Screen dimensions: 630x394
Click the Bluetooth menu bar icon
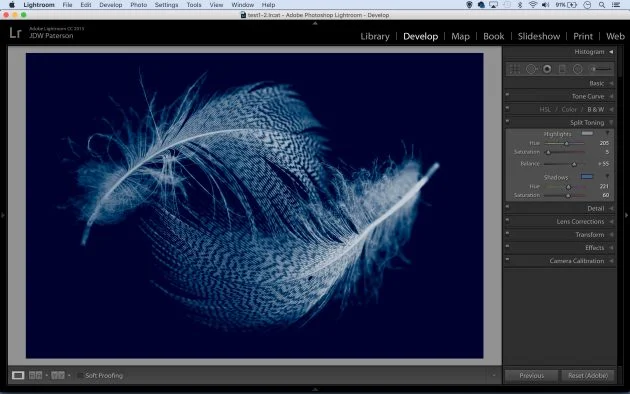[520, 5]
